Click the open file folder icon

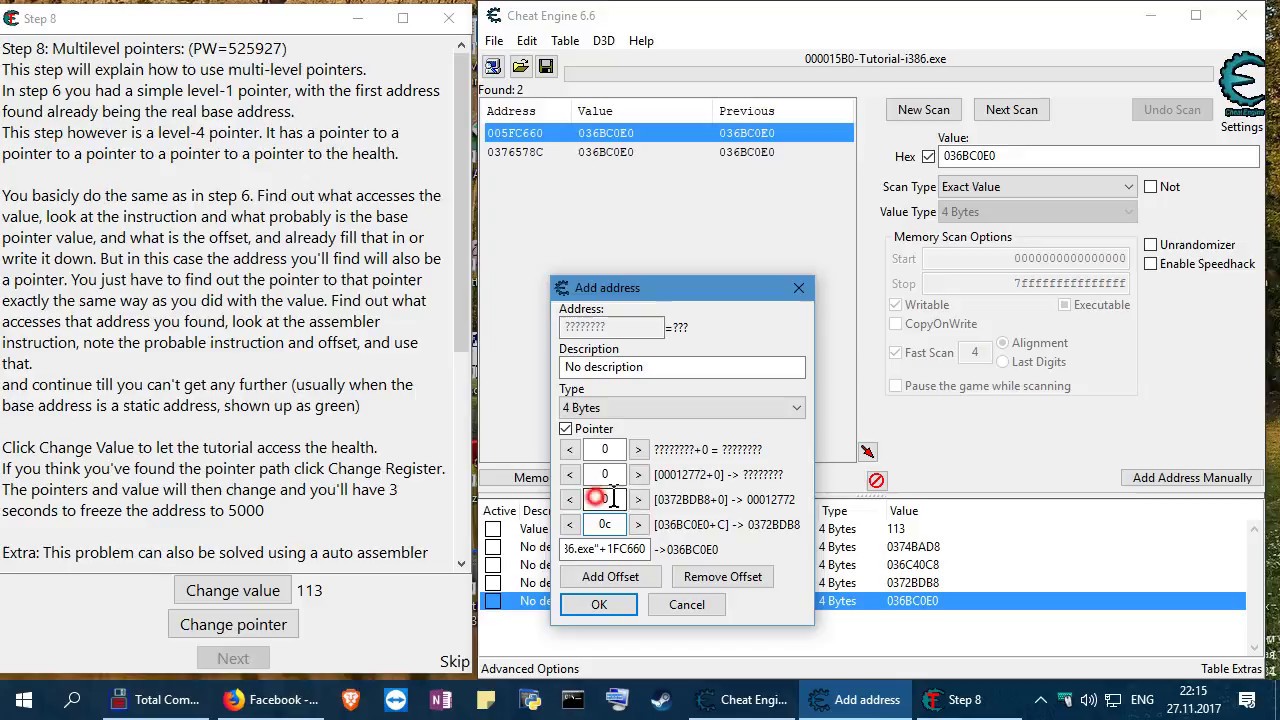(520, 66)
